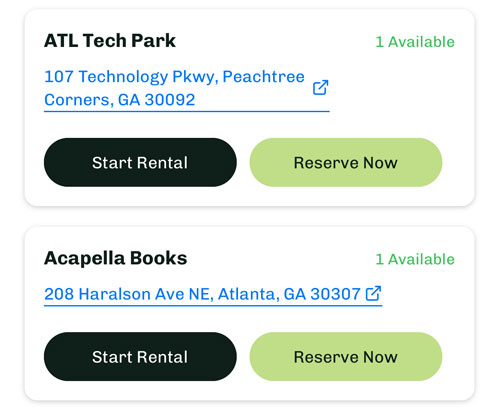
Task: Open external link icon beside Peachtree Corners address
Action: tap(320, 87)
